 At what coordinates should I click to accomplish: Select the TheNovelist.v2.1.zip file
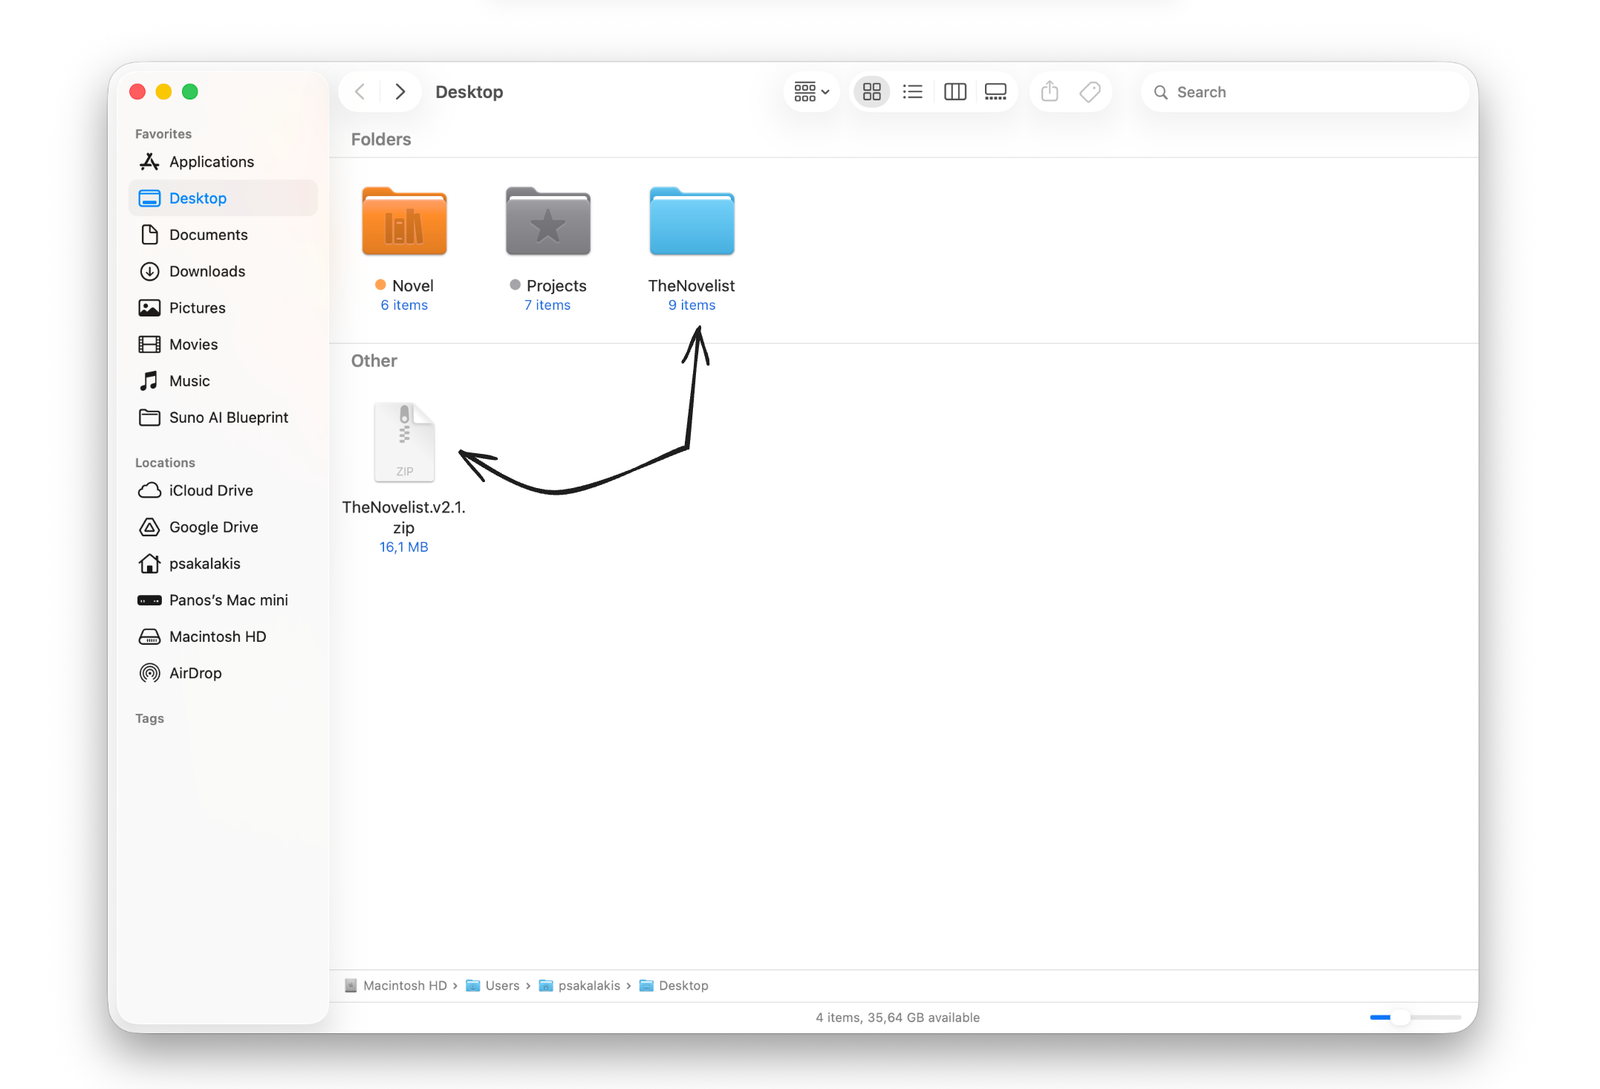(x=404, y=443)
